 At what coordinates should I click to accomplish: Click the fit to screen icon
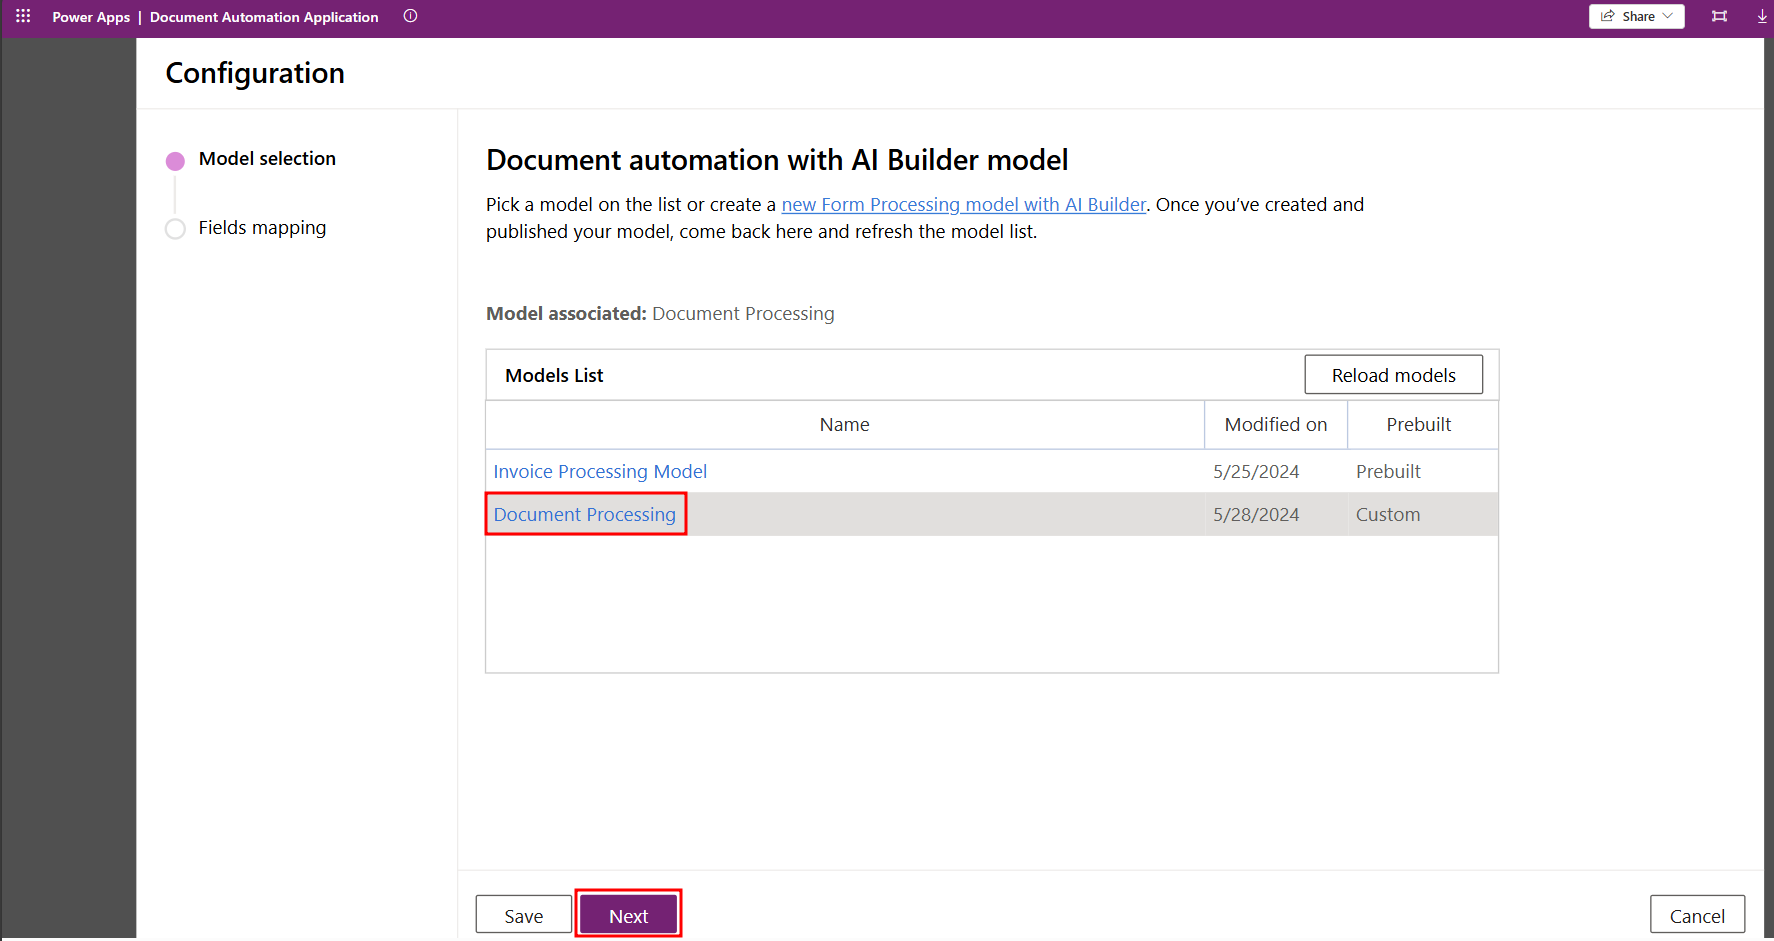1719,16
